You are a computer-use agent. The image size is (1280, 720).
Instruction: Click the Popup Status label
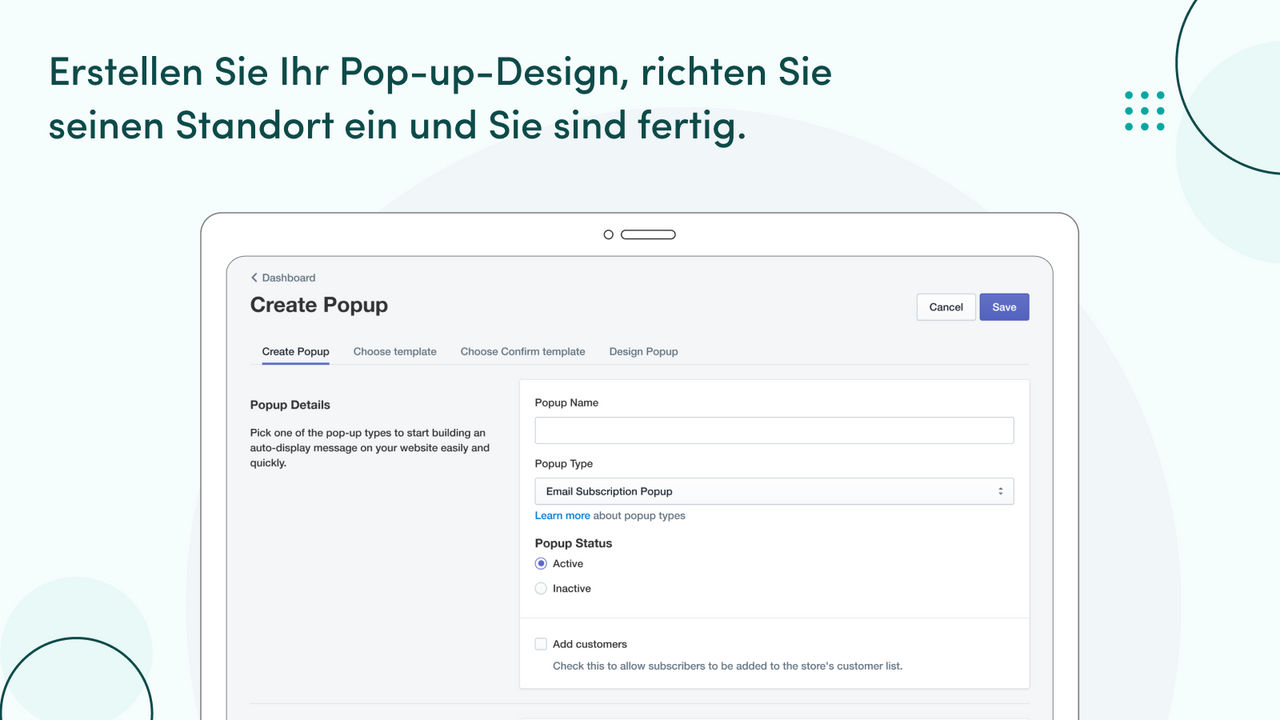(574, 543)
